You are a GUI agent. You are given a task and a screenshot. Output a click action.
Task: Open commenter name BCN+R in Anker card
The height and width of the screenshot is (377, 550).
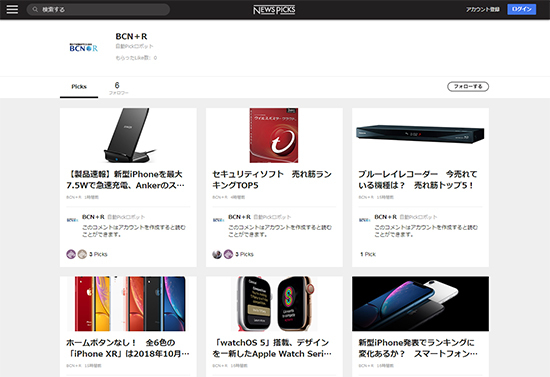(x=93, y=217)
